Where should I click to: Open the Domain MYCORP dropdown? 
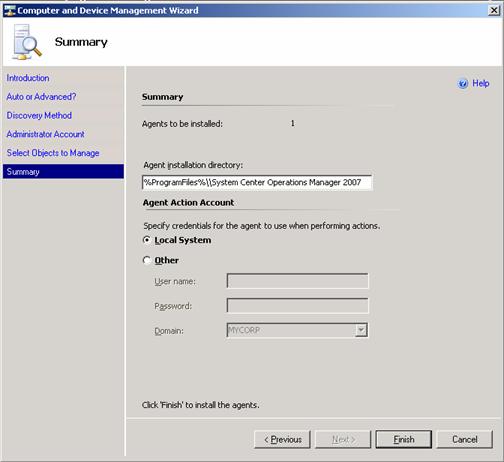point(361,330)
